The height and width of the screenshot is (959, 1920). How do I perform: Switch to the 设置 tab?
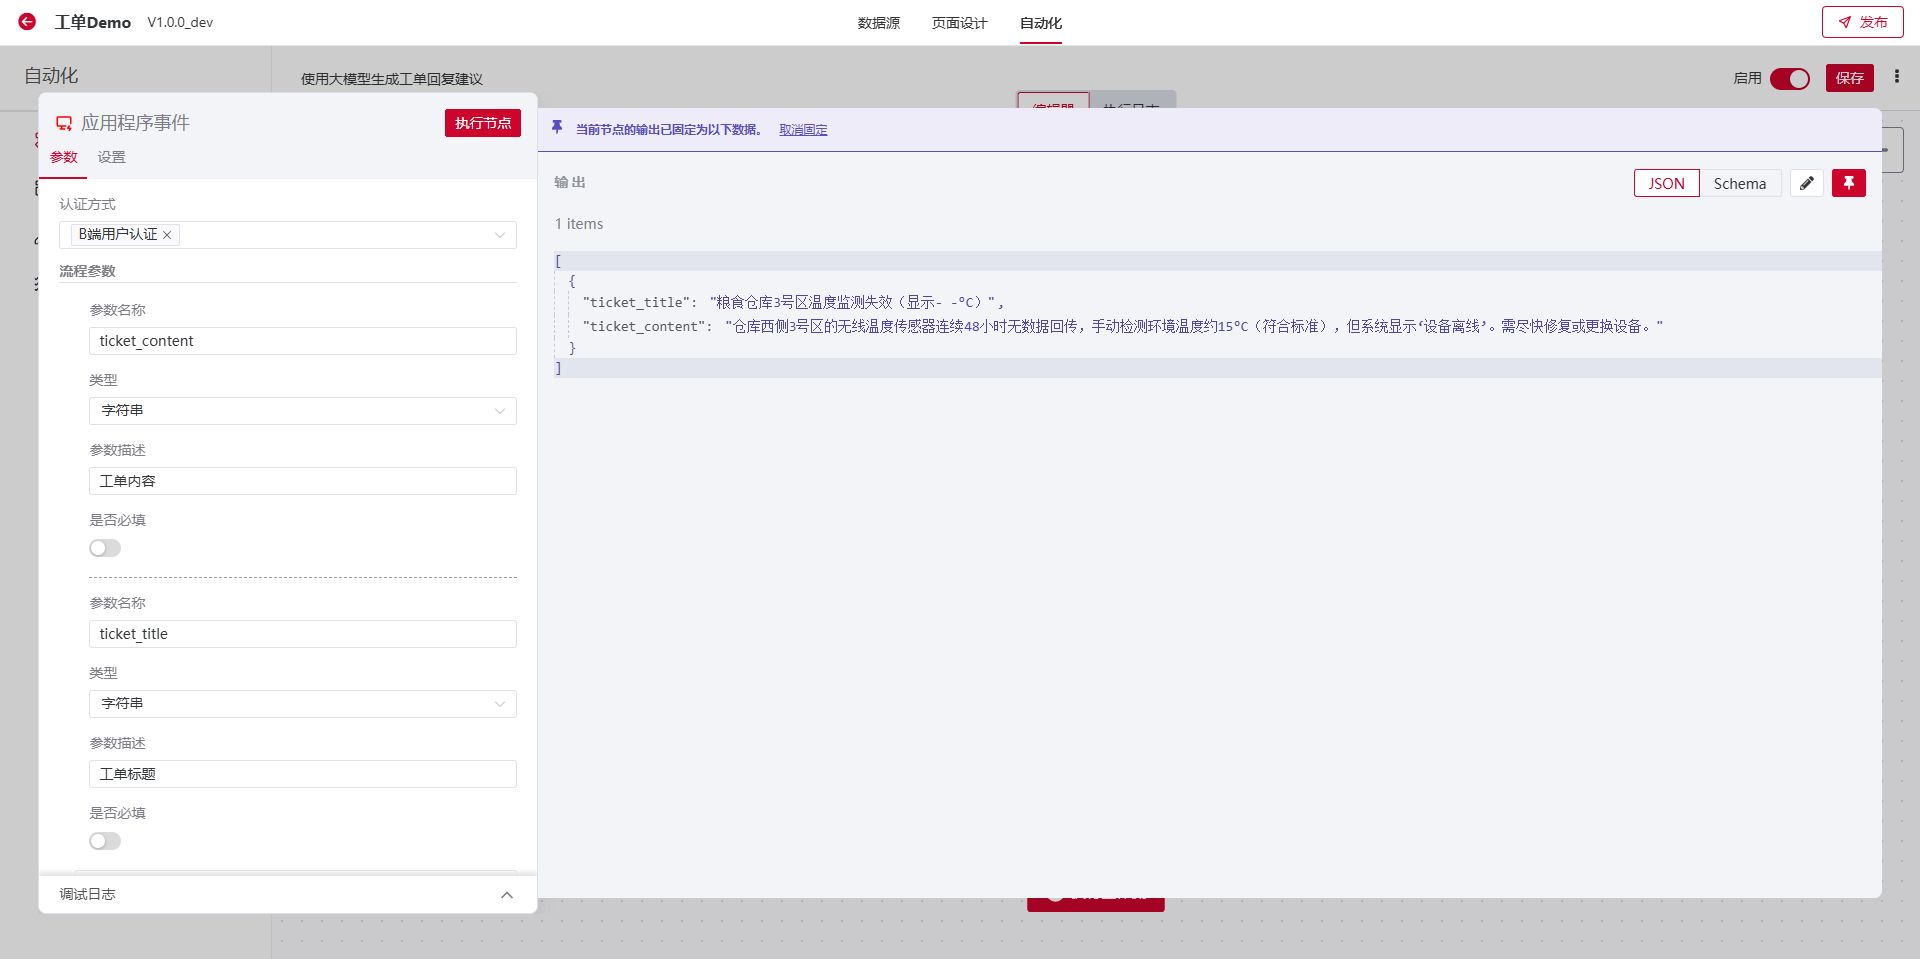click(x=111, y=157)
